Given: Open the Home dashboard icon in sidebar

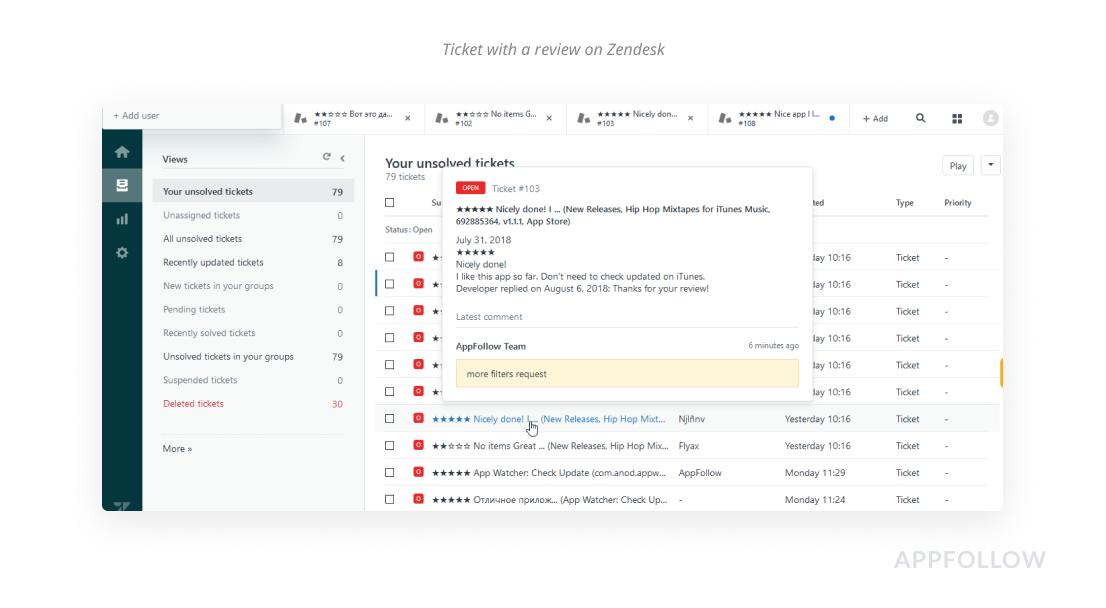Looking at the screenshot, I should 122,152.
